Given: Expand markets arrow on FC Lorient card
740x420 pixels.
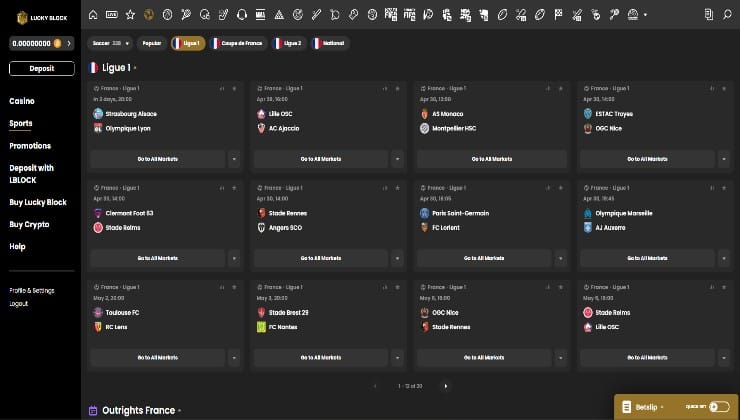Looking at the screenshot, I should 561,258.
